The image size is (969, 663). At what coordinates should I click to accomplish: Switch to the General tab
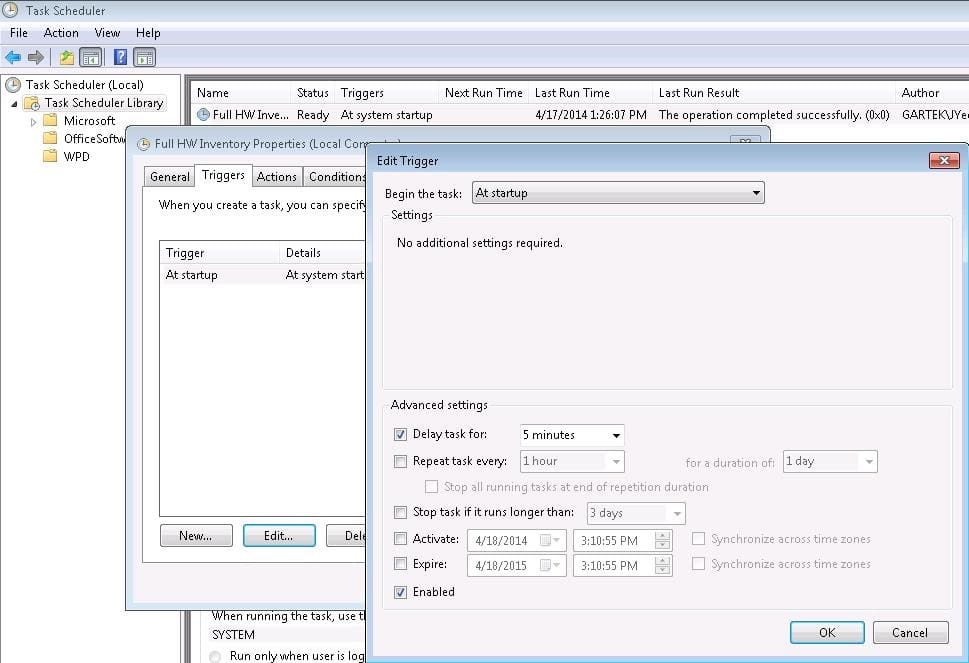point(169,177)
